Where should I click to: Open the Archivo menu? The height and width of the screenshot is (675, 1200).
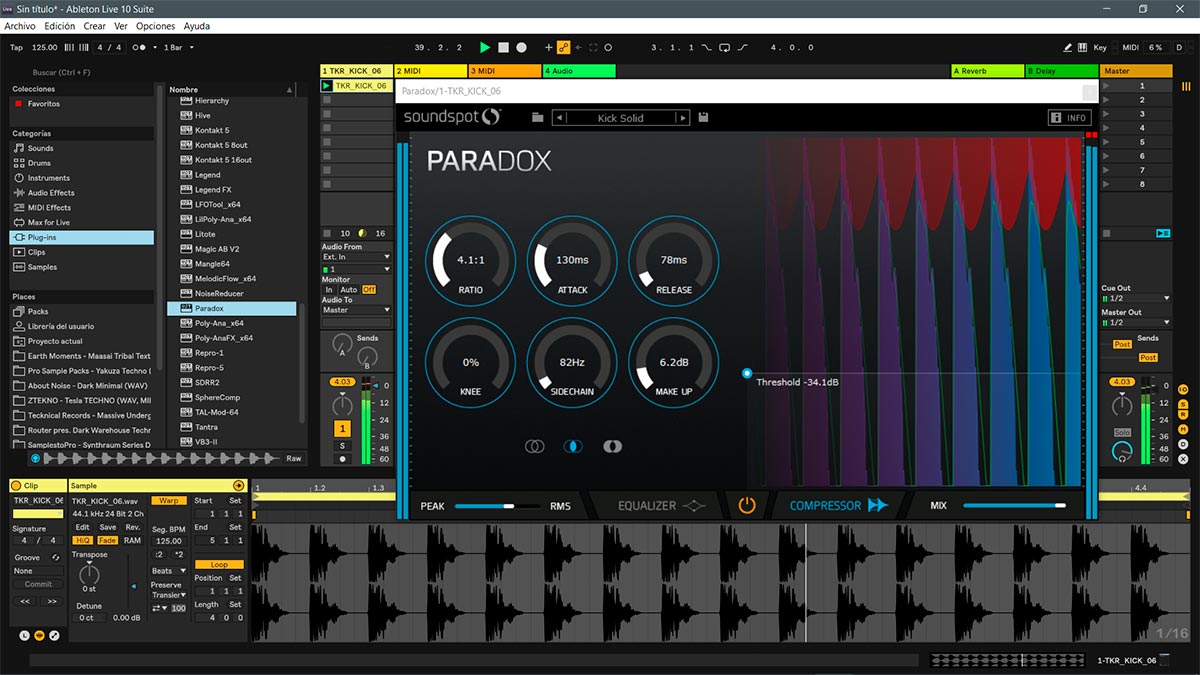(x=20, y=26)
